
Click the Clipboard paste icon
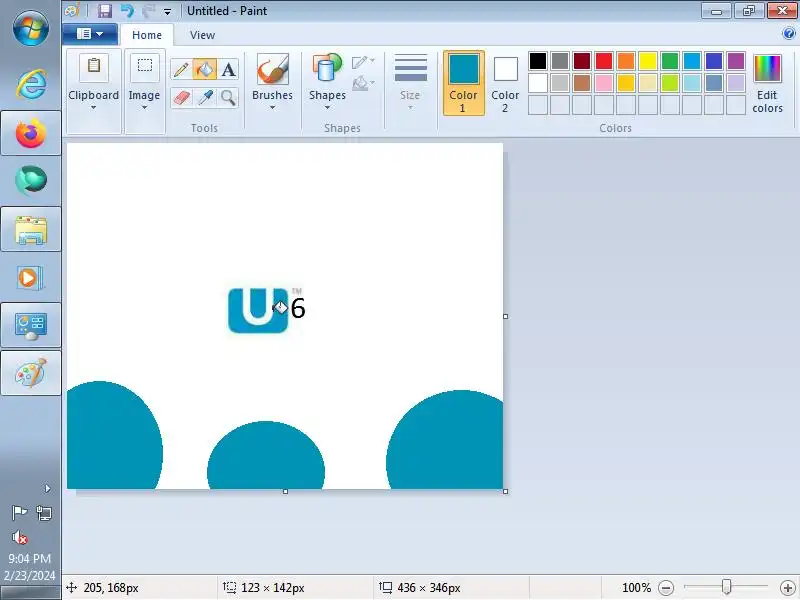coord(94,66)
